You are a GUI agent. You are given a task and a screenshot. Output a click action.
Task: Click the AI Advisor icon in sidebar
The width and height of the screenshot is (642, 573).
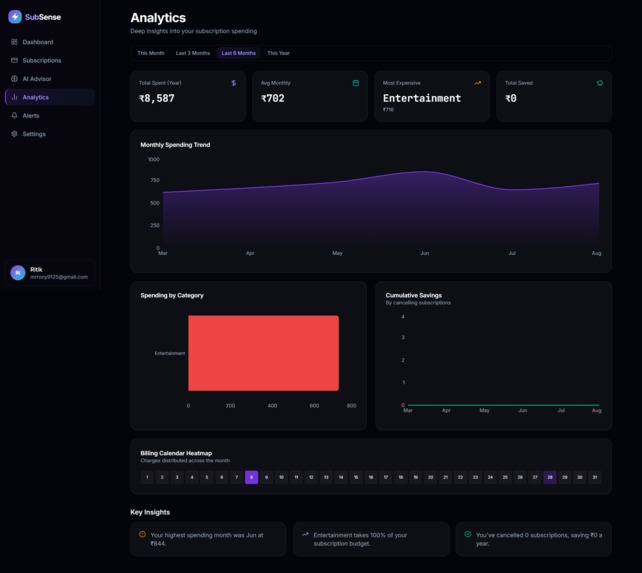coord(14,79)
